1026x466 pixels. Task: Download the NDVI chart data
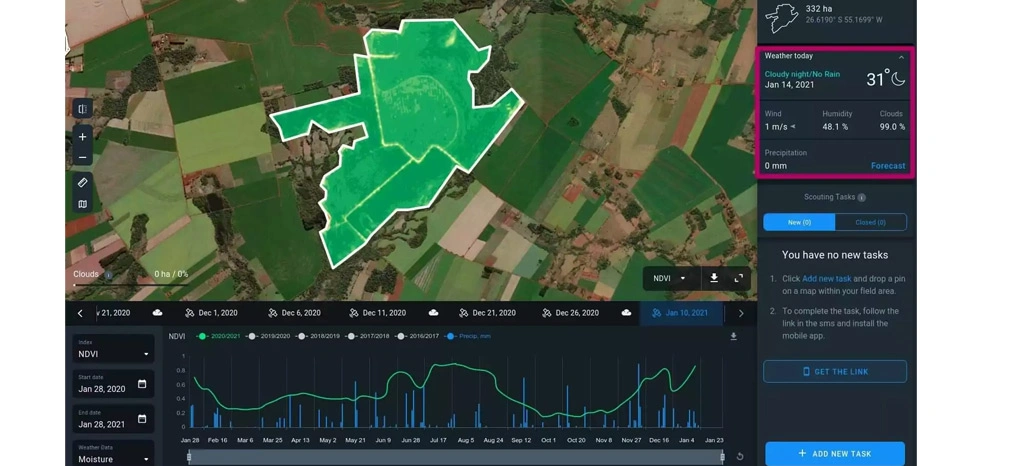[x=734, y=336]
